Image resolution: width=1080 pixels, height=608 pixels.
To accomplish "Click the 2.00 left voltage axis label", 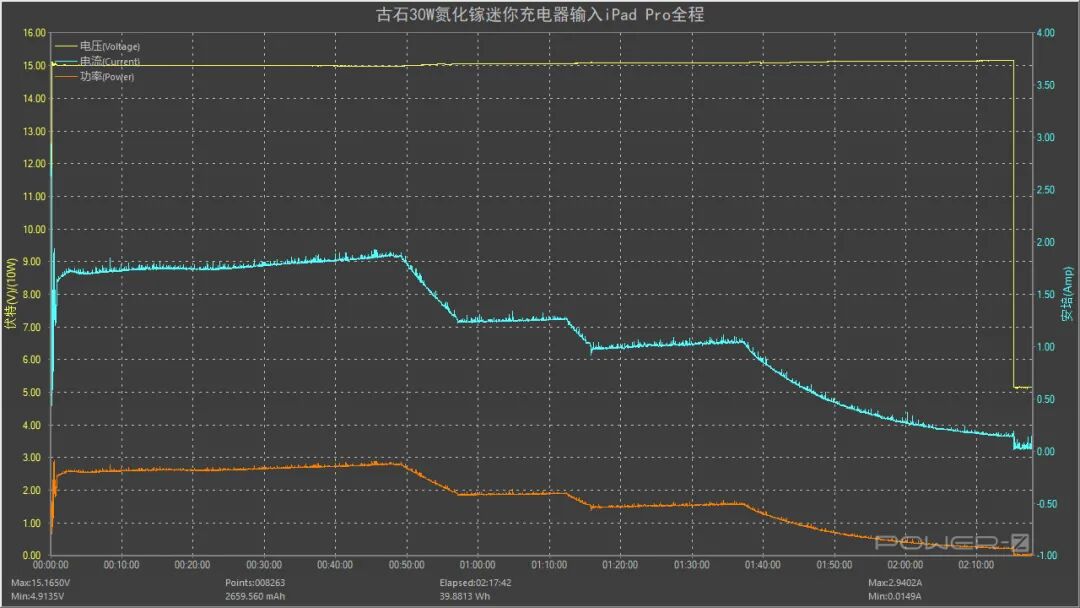I will (x=32, y=490).
